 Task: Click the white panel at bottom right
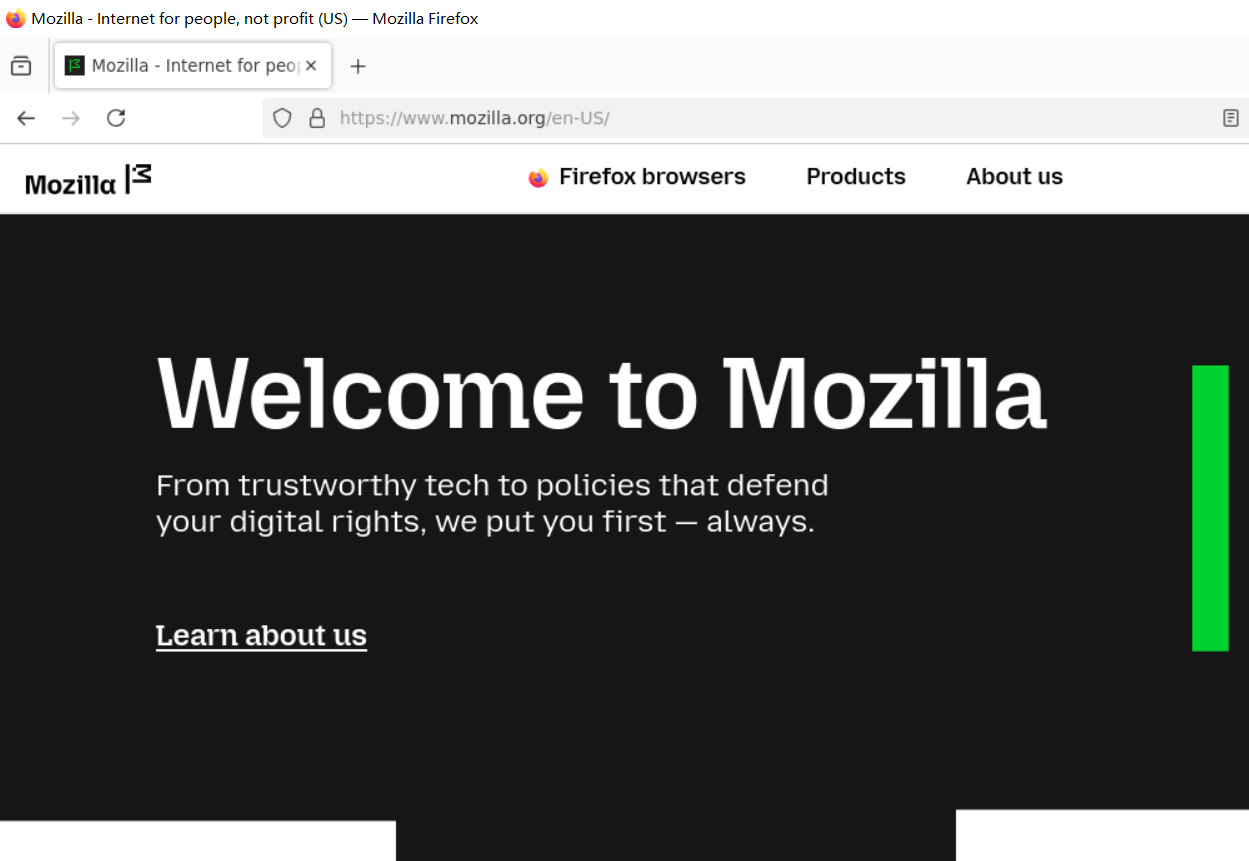click(x=1102, y=835)
